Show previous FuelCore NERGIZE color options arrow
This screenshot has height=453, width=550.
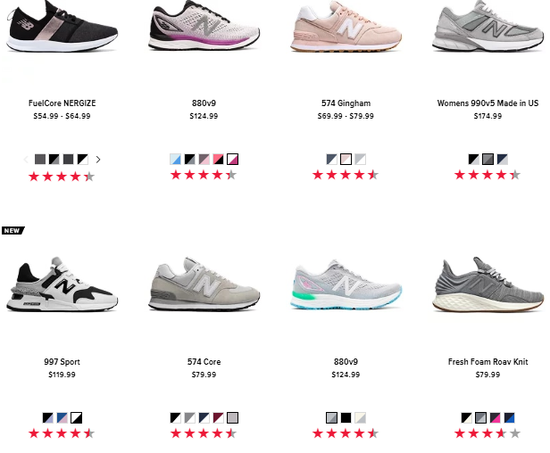coord(26,160)
